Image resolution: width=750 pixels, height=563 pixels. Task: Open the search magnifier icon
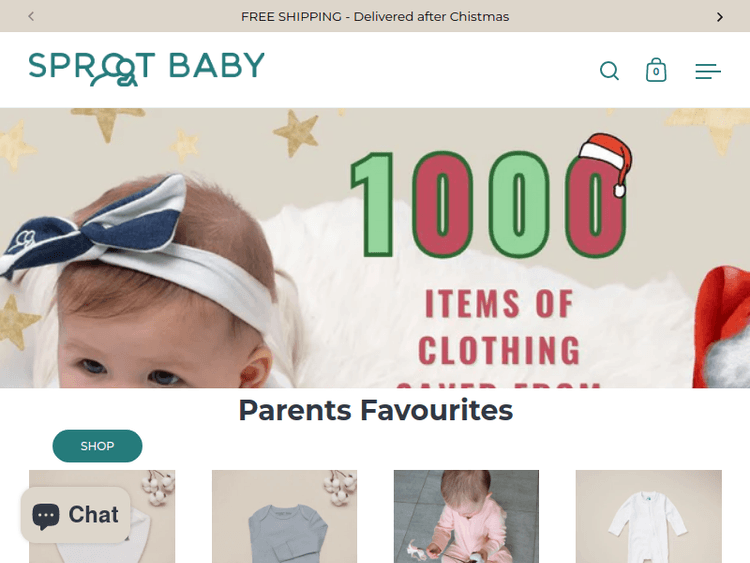click(609, 71)
